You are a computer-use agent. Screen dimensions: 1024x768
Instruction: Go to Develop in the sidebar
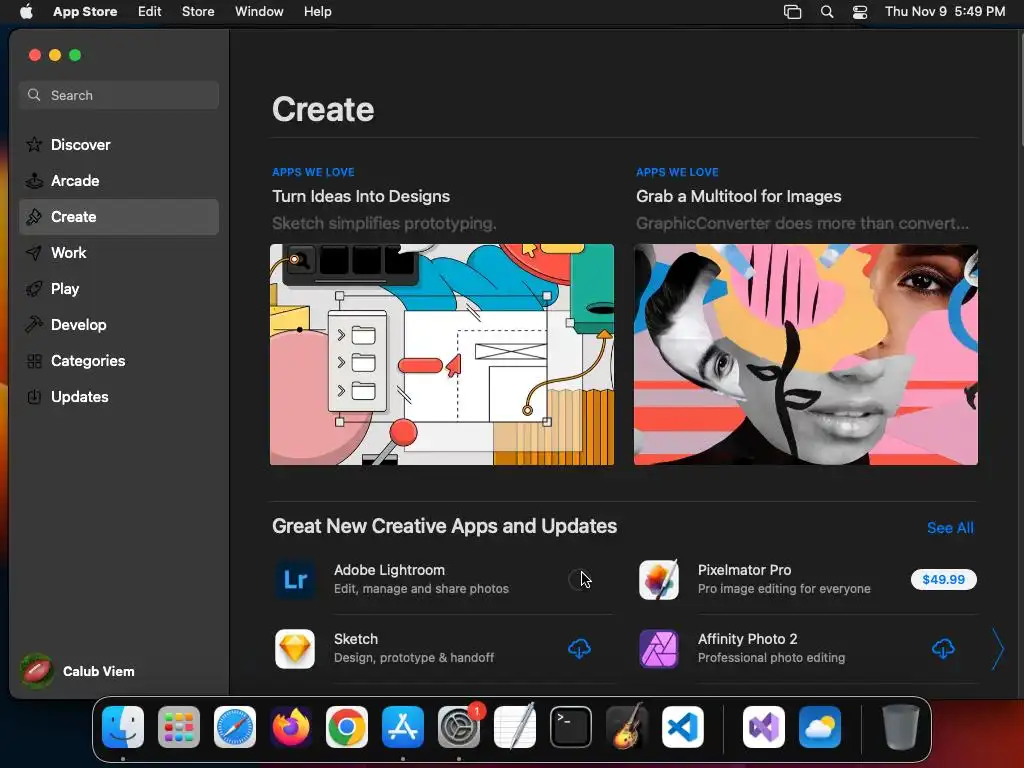[119, 325]
